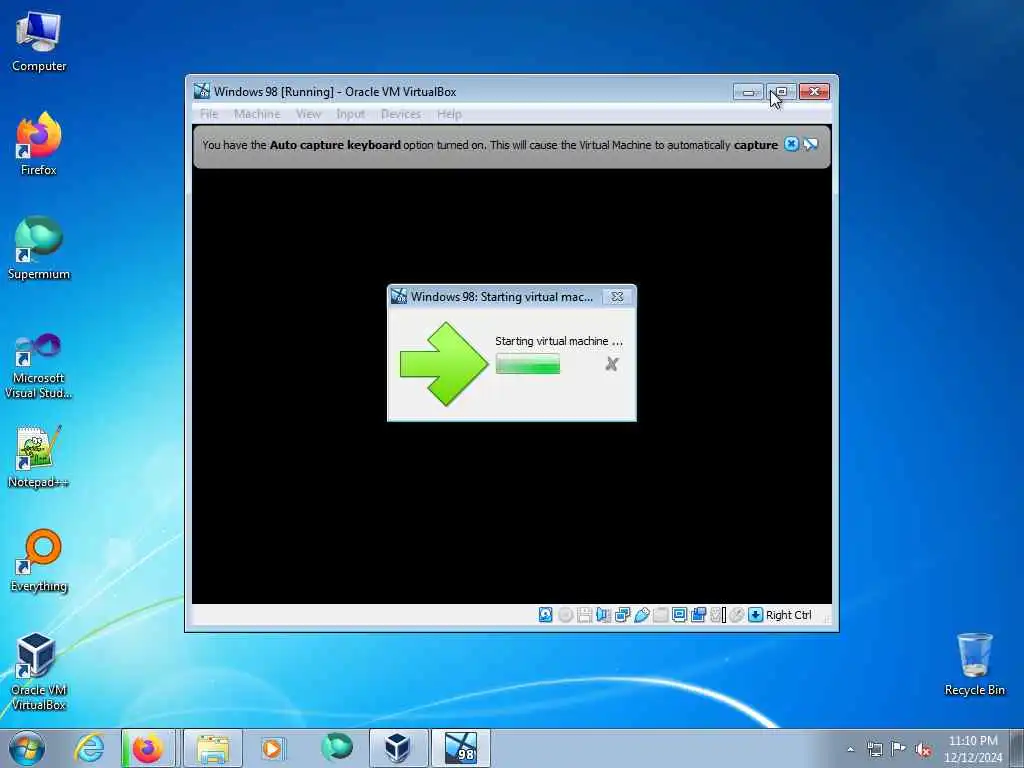Open Supermium from the taskbar
Screen dimensions: 1024x768
336,748
